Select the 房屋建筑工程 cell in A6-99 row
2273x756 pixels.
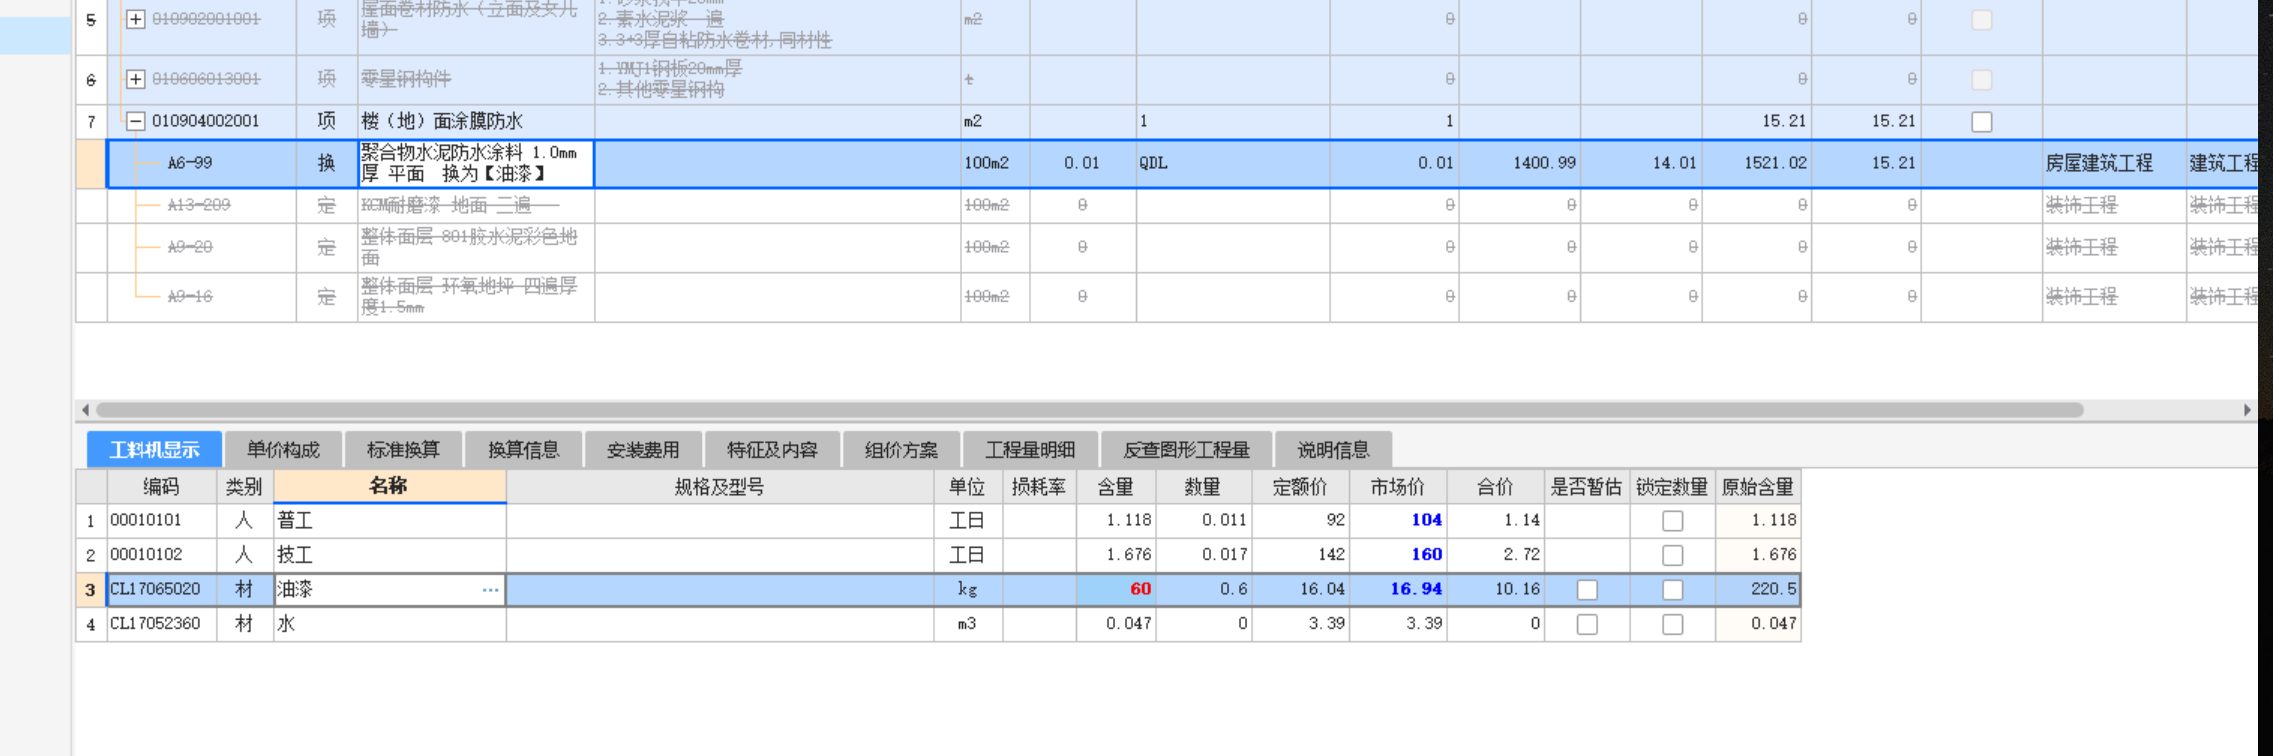[2114, 163]
